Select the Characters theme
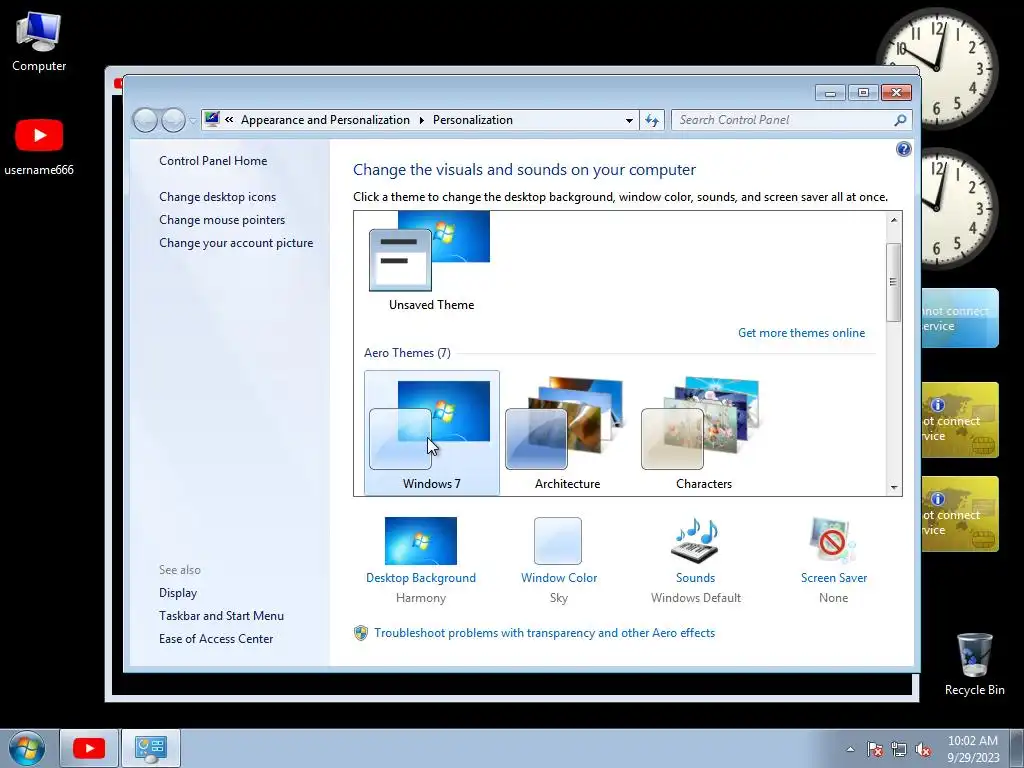The width and height of the screenshot is (1024, 768). [703, 433]
